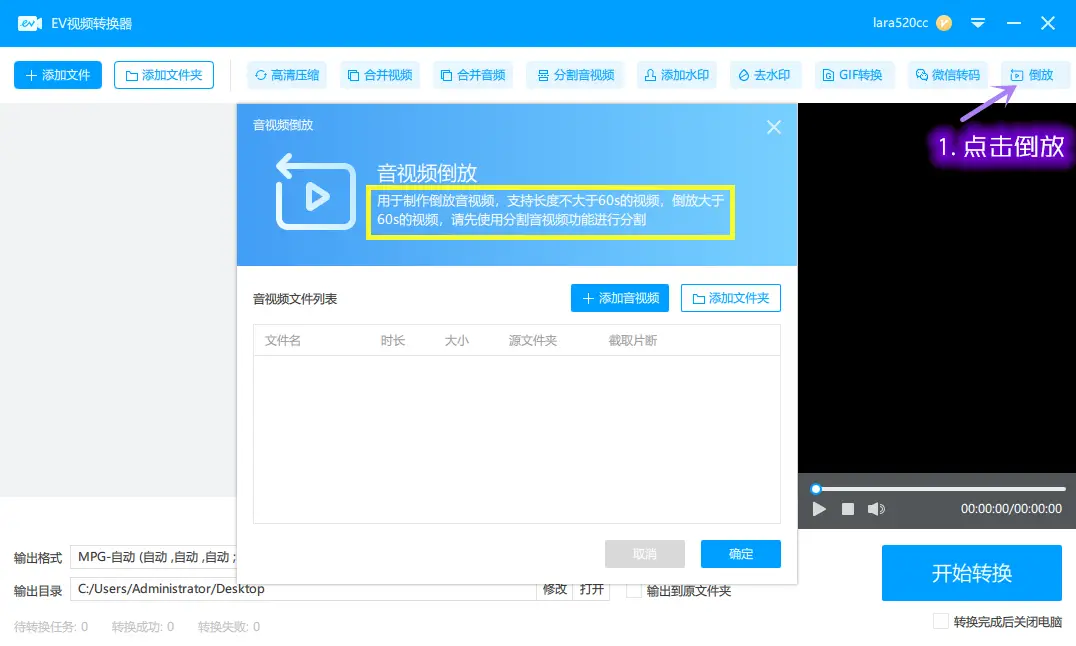Click the 取消 button

coord(644,554)
